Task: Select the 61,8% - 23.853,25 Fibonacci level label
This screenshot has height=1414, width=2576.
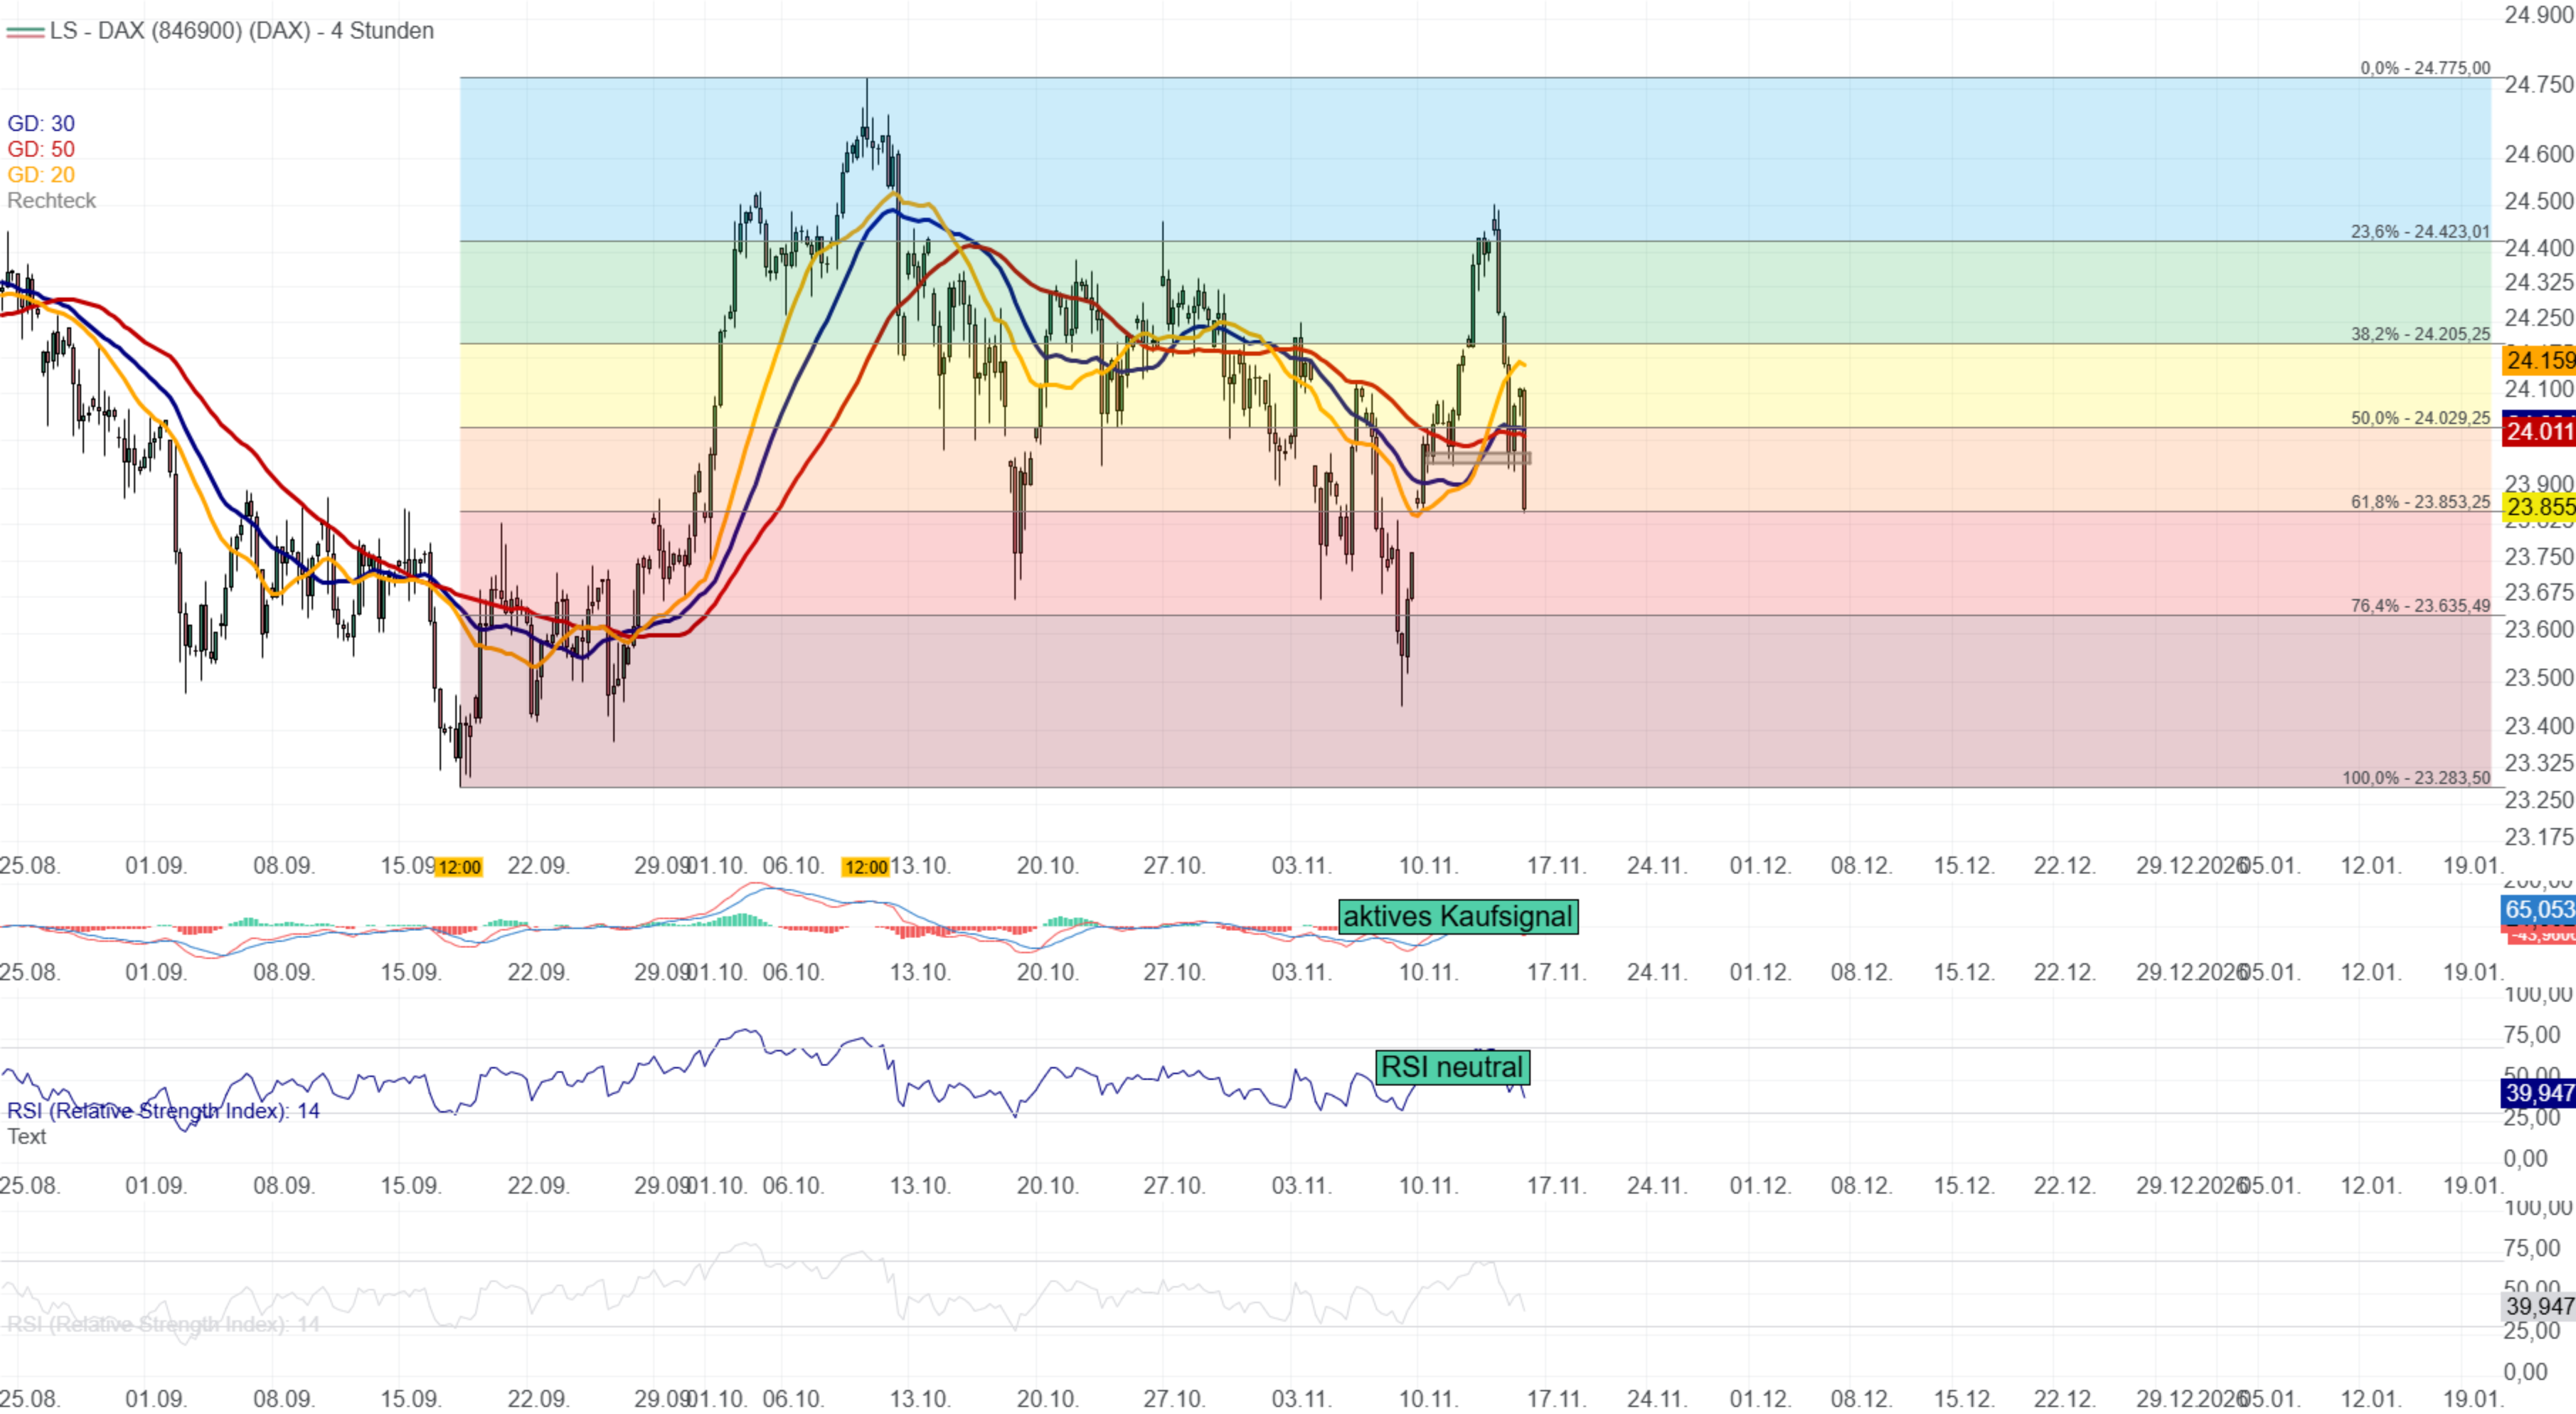Action: [2420, 502]
